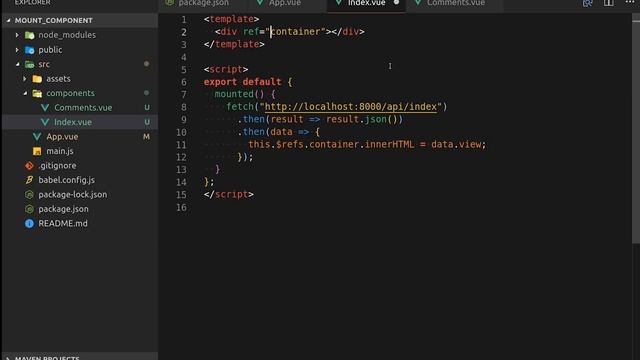Click the git icon beside .gitignore
The height and width of the screenshot is (360, 640).
(29, 166)
